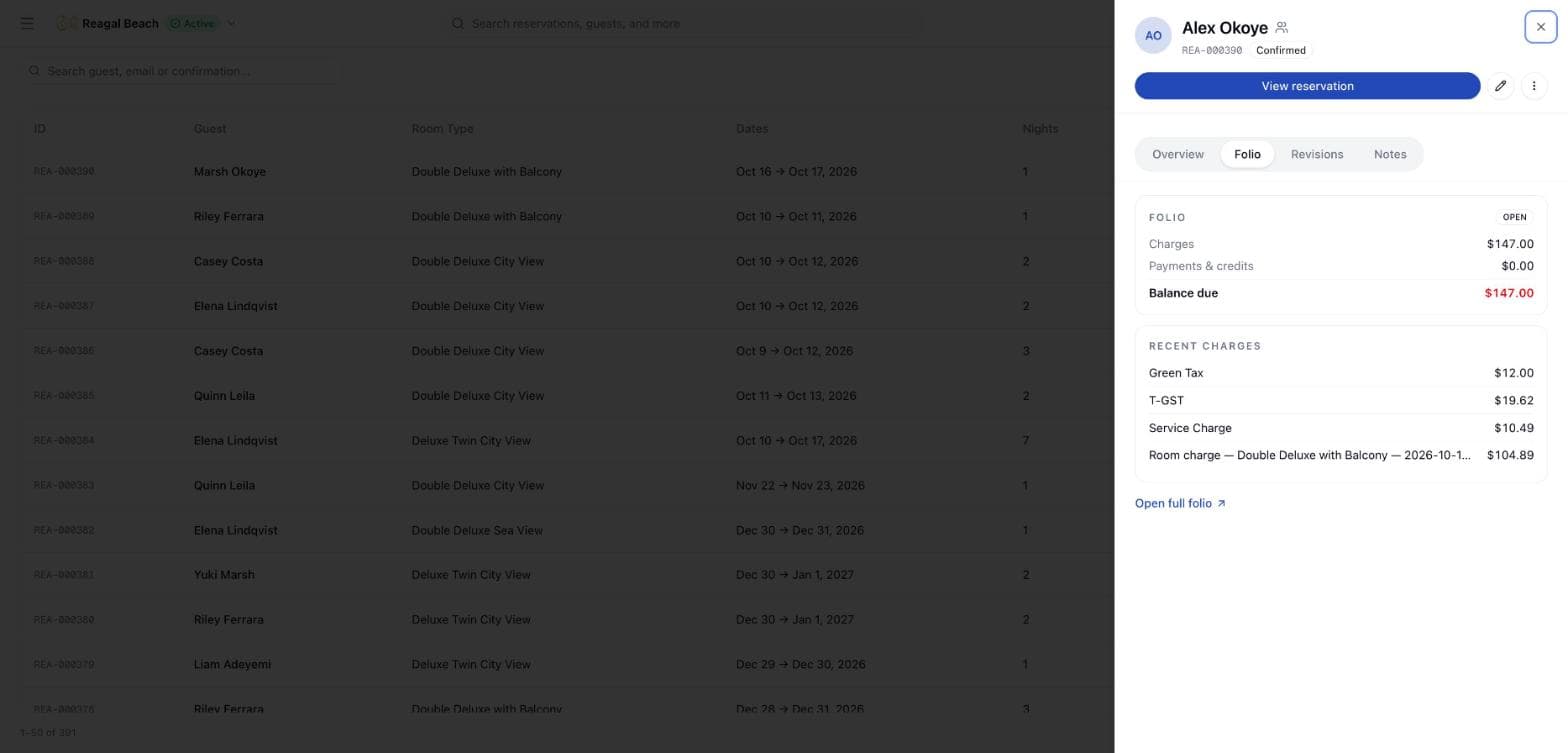1568x753 pixels.
Task: Click Yuki Marsh guest name
Action: click(224, 575)
